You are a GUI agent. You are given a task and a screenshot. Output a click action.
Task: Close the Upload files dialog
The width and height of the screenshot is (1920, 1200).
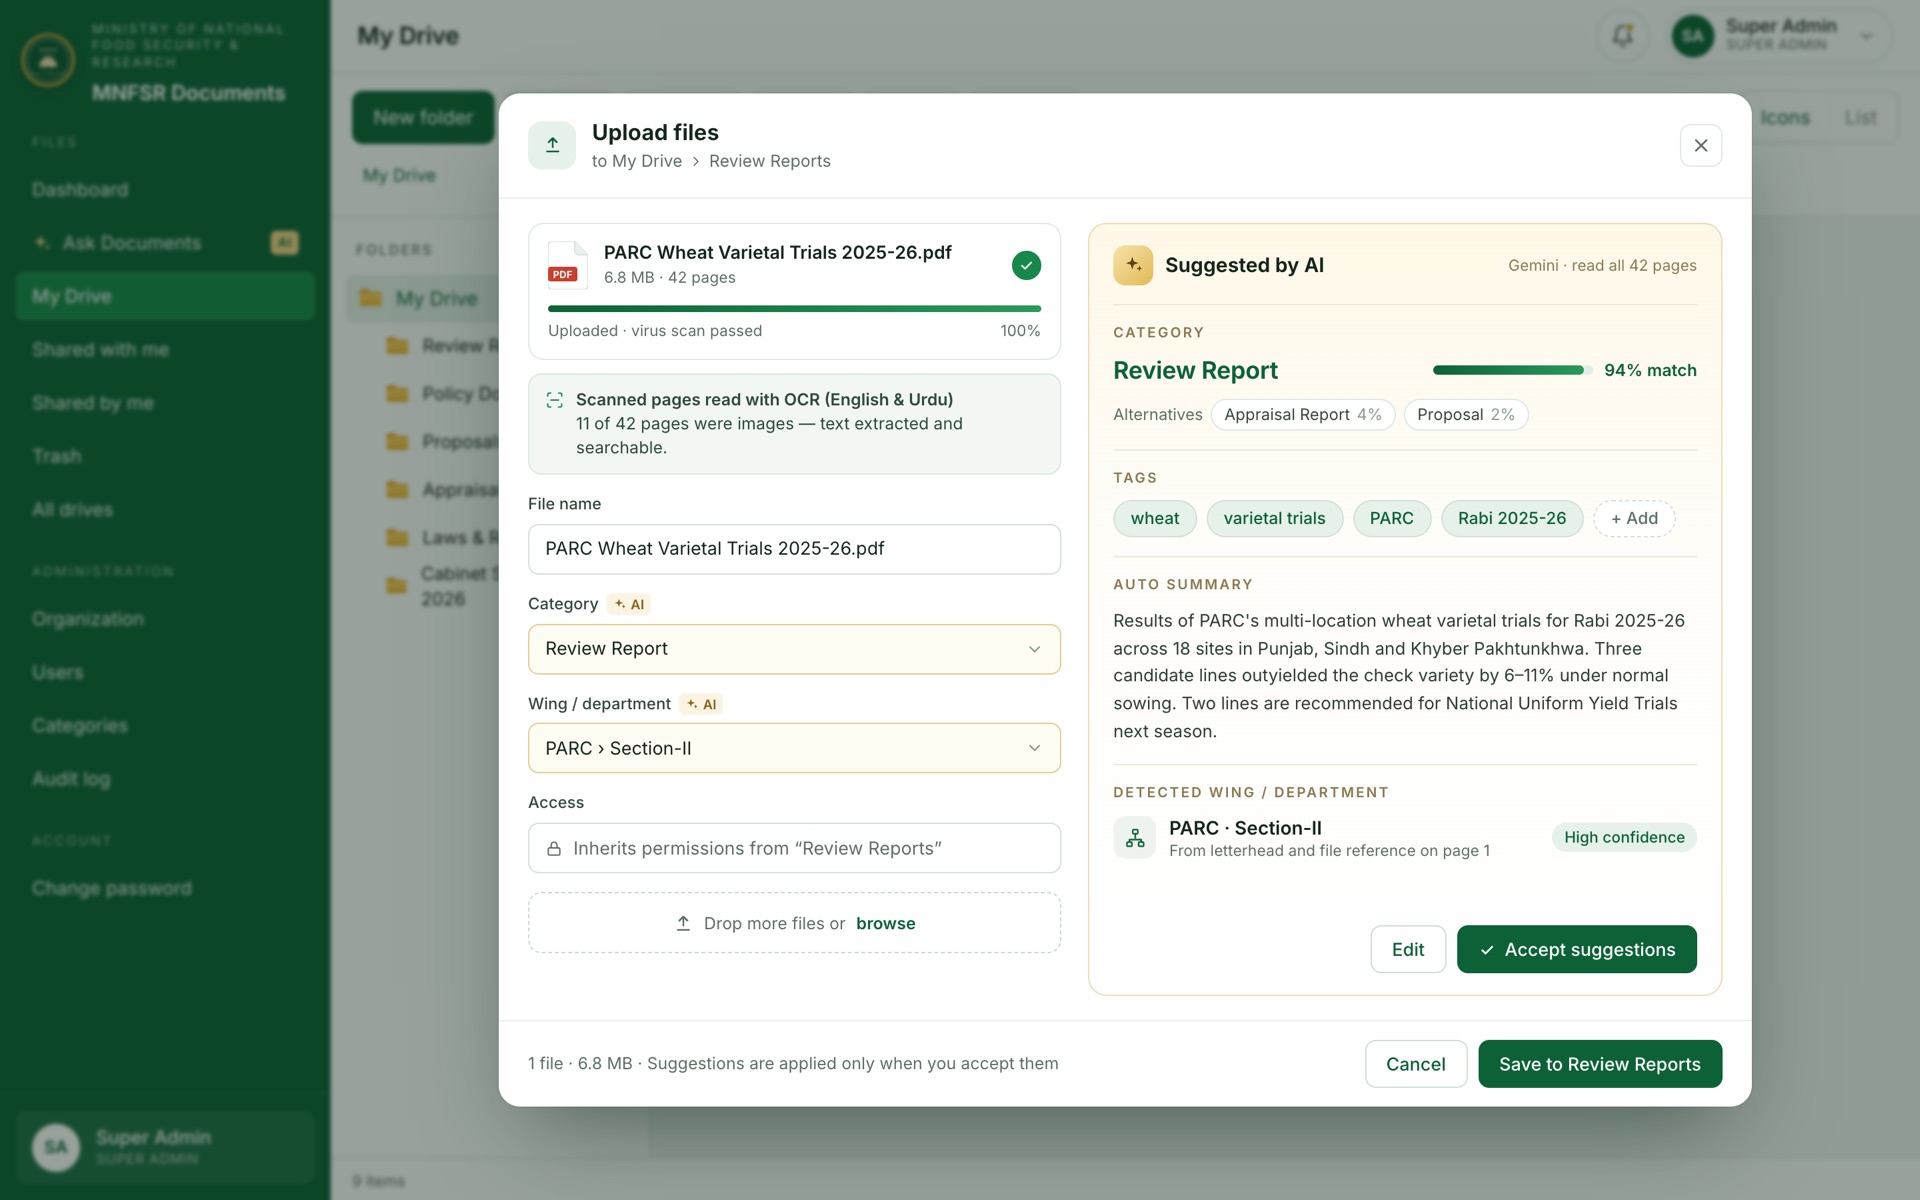(x=1701, y=146)
